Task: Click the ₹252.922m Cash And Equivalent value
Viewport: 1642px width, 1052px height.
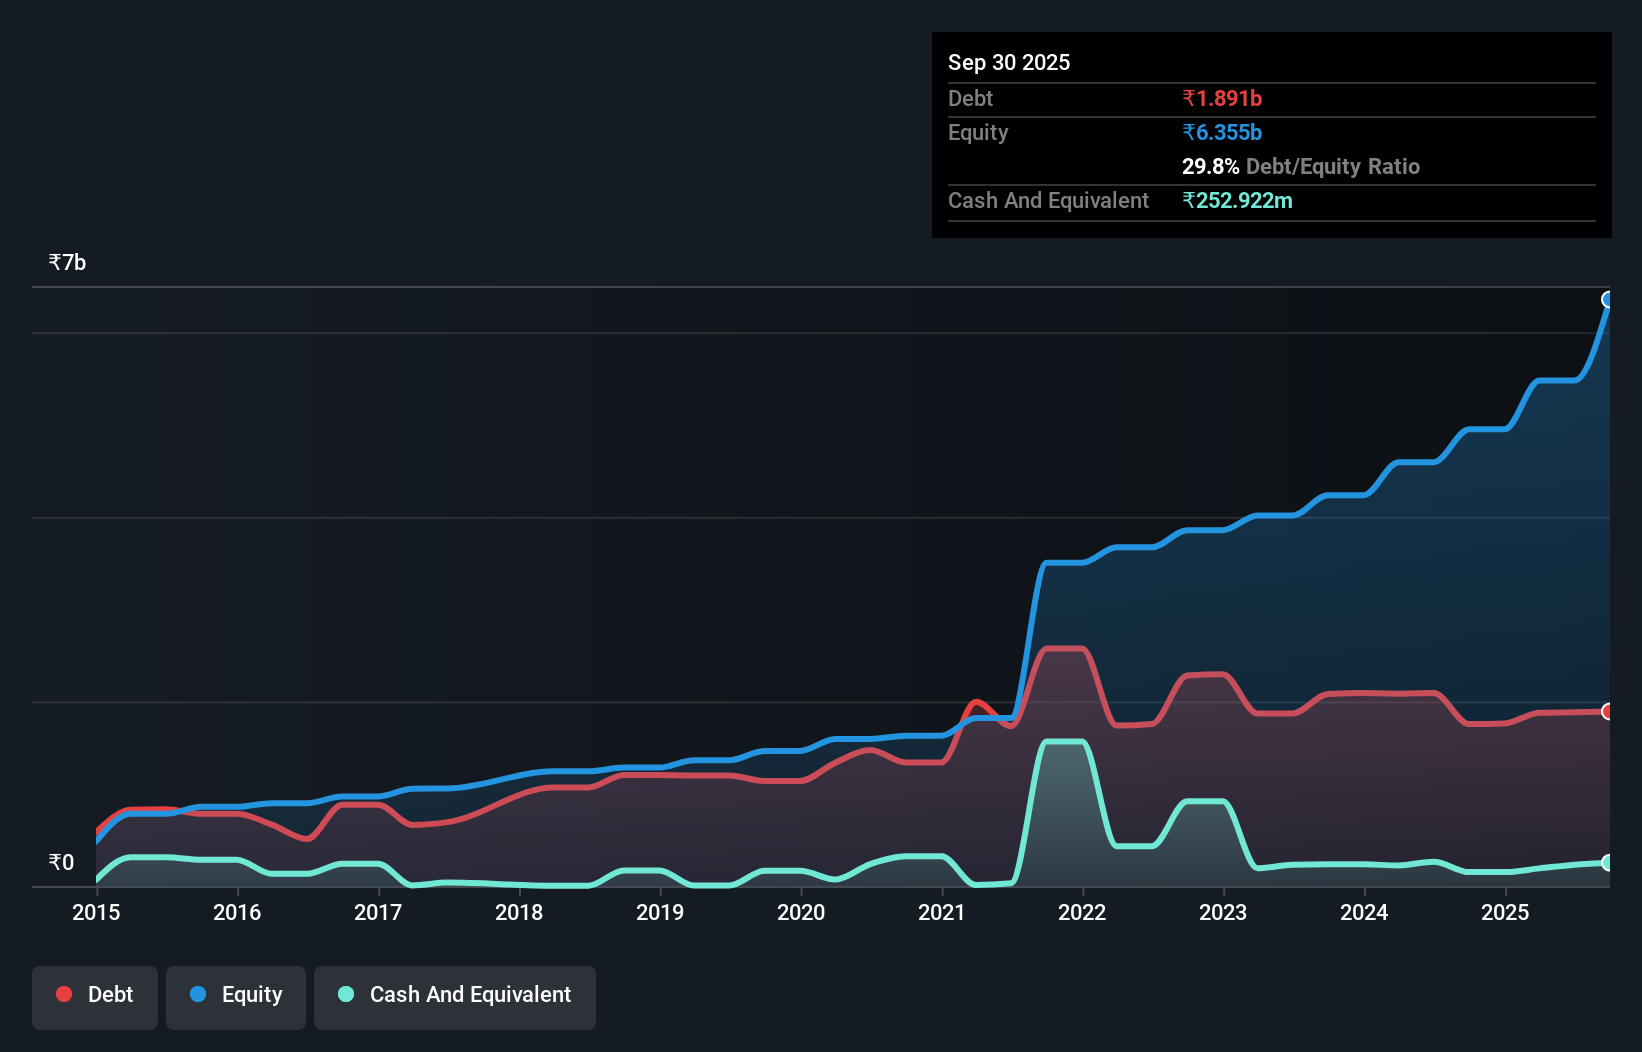Action: point(1238,200)
